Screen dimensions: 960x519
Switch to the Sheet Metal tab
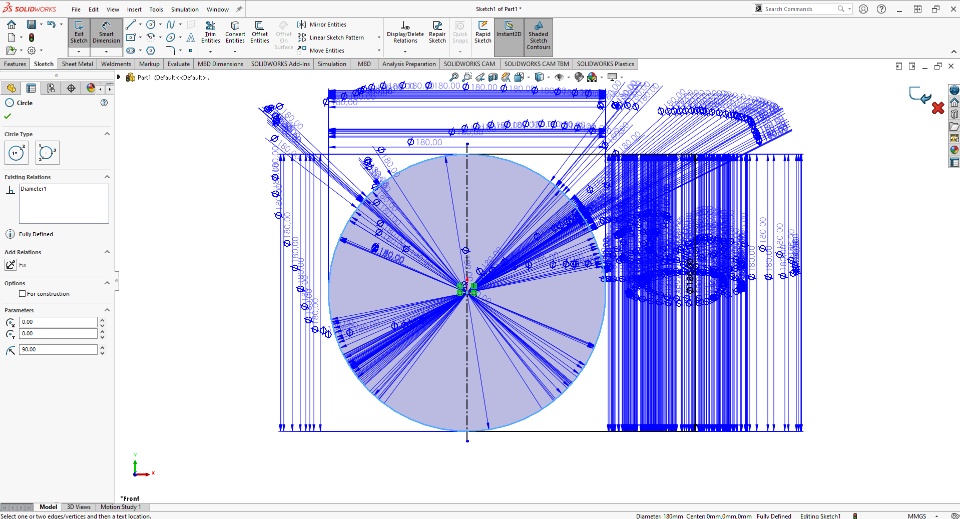click(x=77, y=64)
